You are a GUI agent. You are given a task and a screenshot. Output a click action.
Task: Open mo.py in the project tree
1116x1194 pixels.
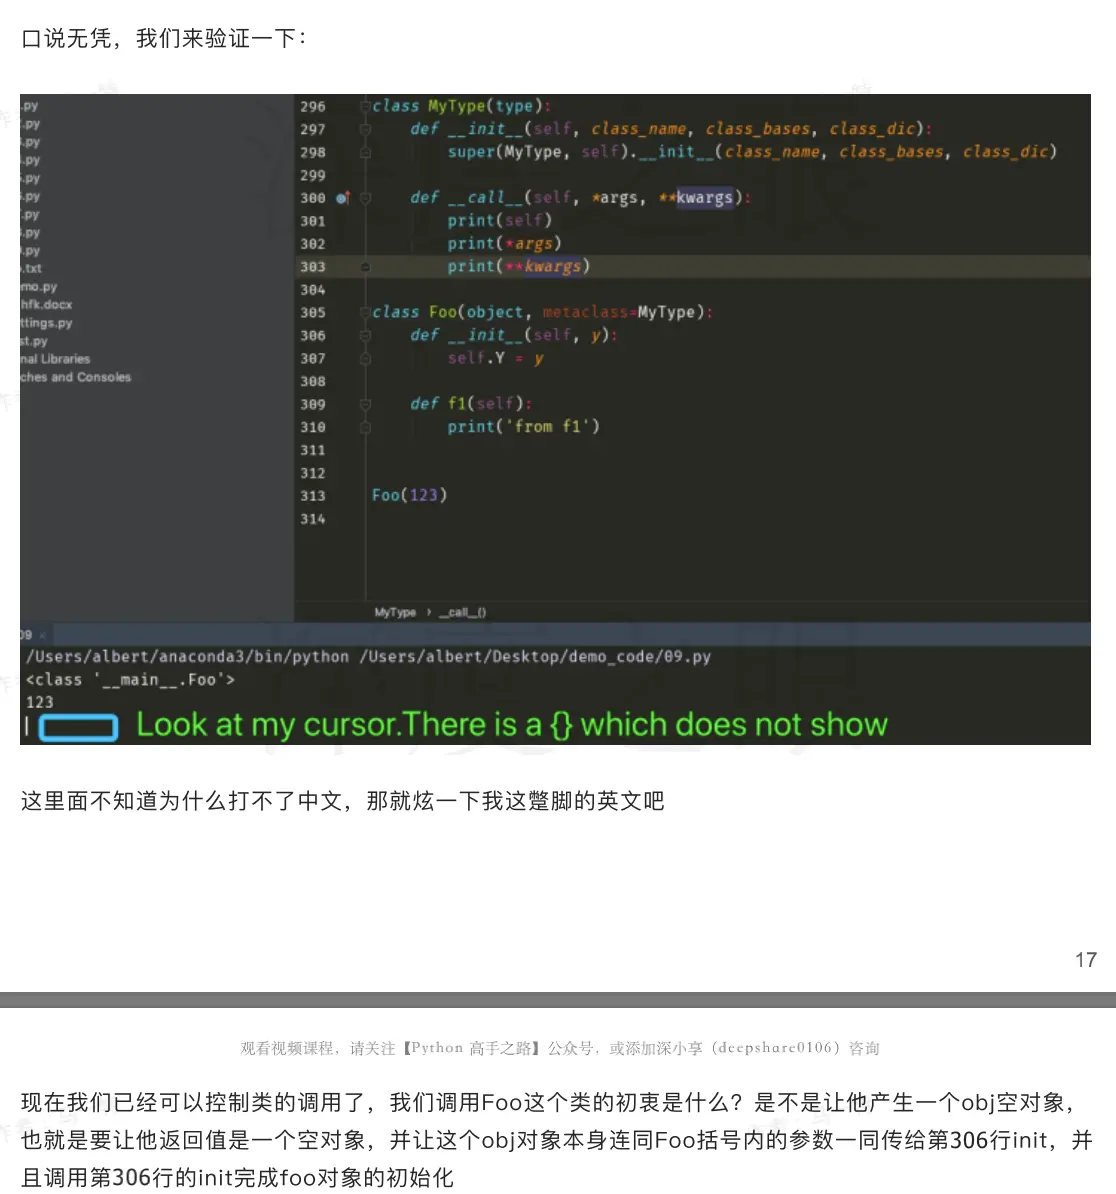pyautogui.click(x=39, y=287)
